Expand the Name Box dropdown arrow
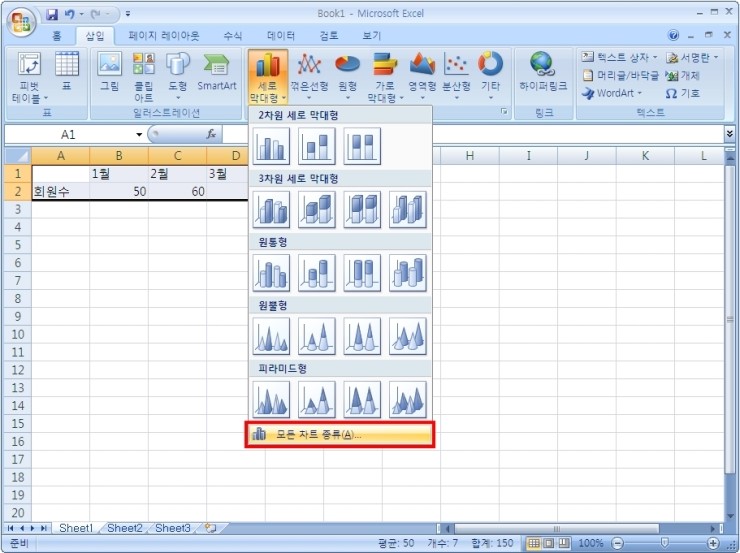The width and height of the screenshot is (740, 553). click(x=139, y=134)
